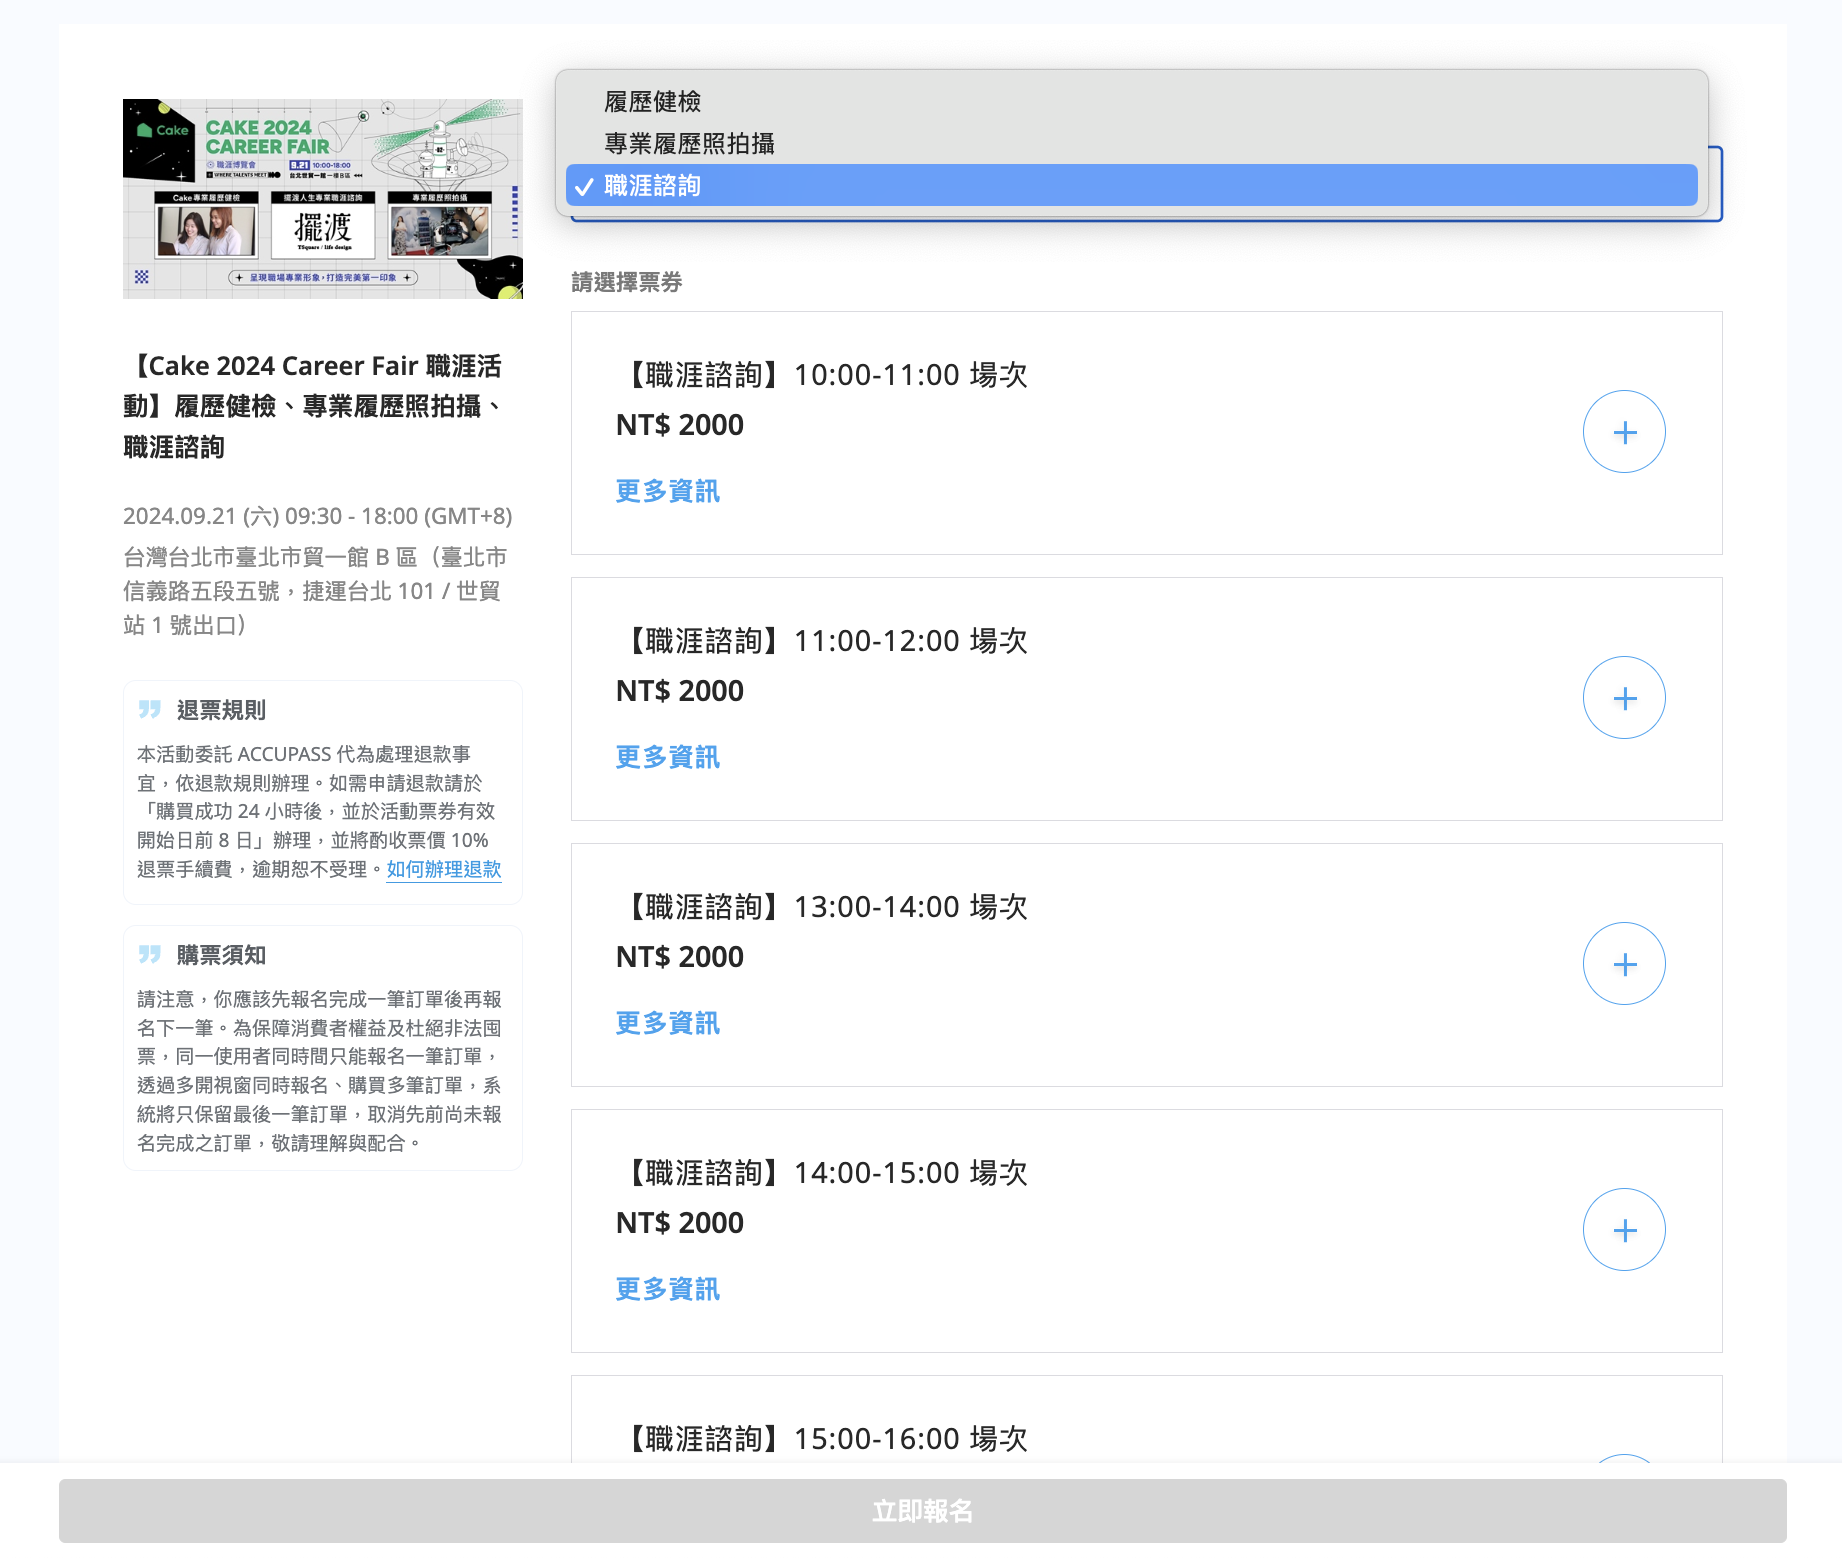The width and height of the screenshot is (1842, 1558).
Task: Open 更多資訊 for 14:00-15:00 session
Action: click(x=667, y=1289)
